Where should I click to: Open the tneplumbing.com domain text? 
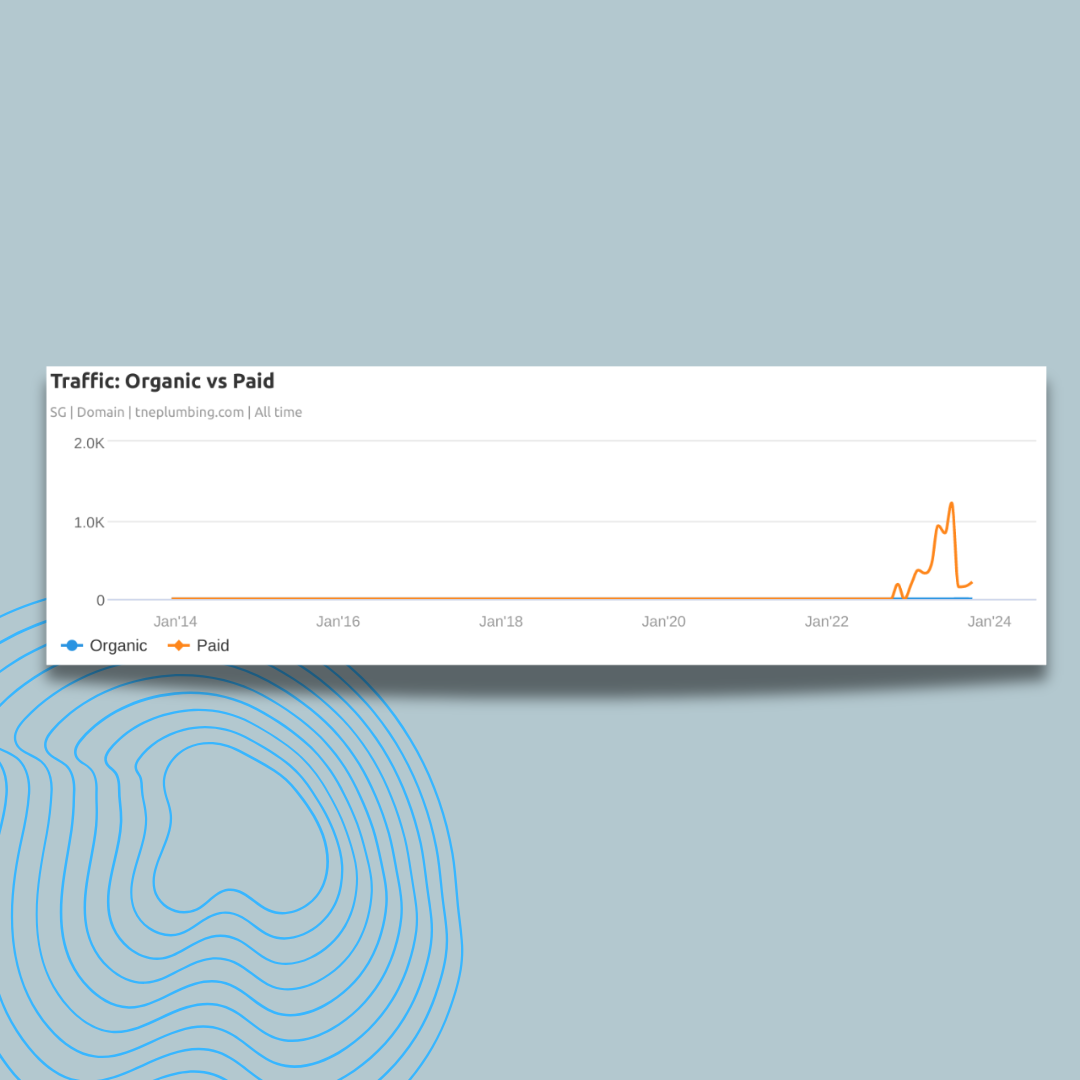[x=189, y=412]
